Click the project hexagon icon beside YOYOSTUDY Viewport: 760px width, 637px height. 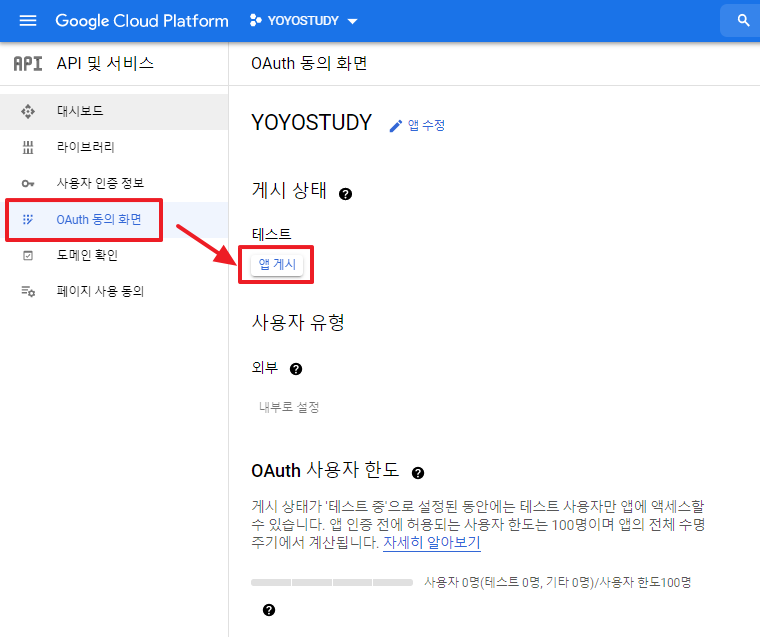[x=255, y=20]
